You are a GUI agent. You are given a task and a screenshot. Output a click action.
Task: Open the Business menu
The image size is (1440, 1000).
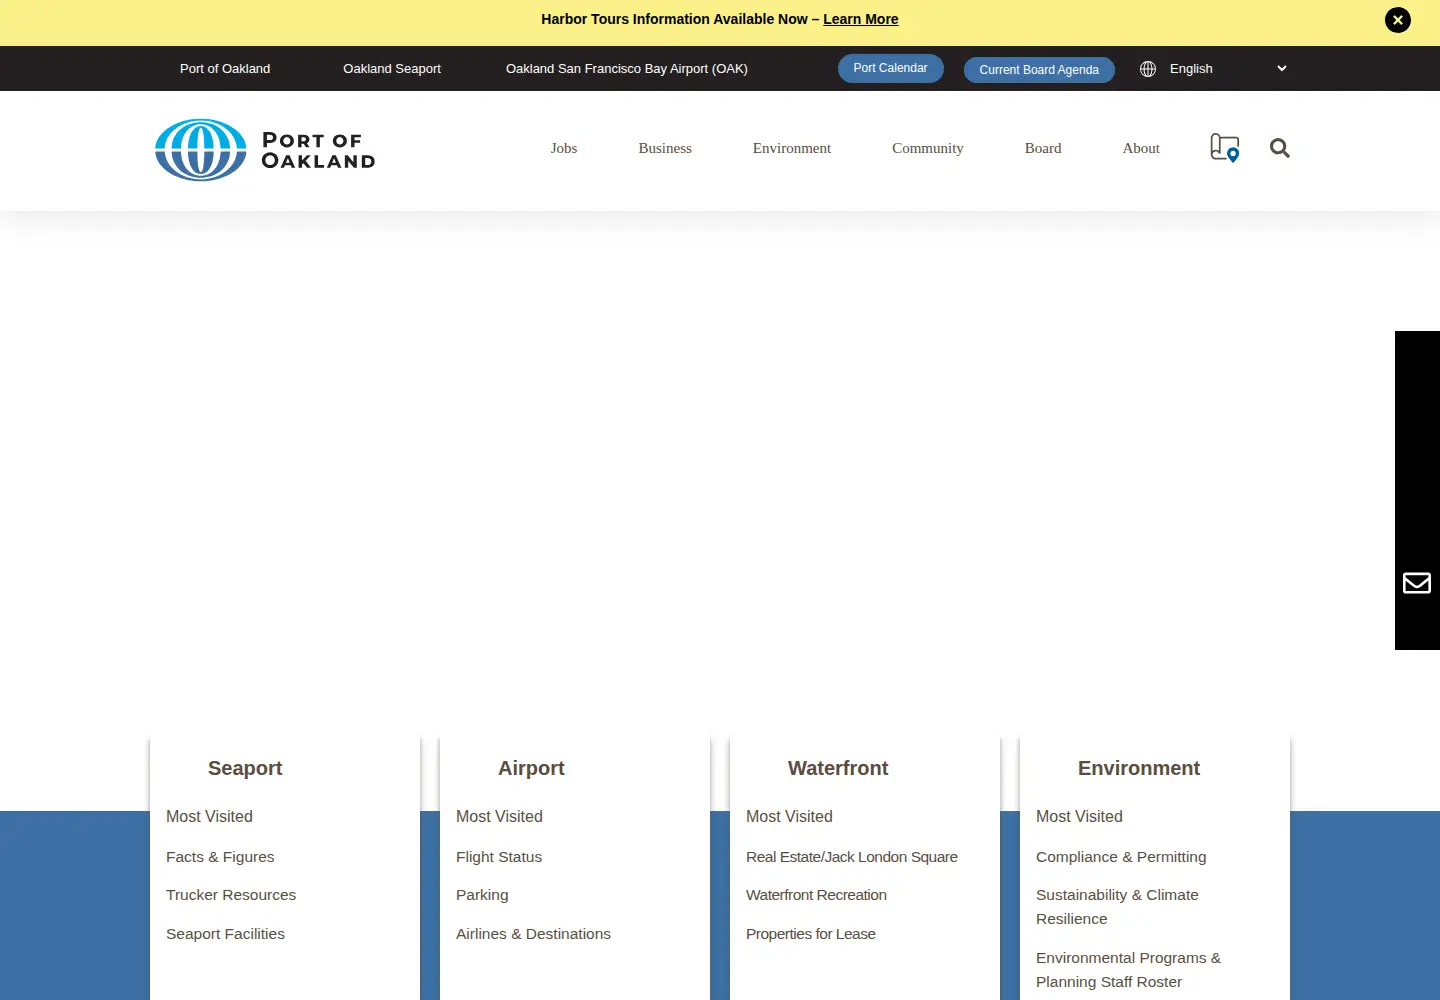pyautogui.click(x=665, y=148)
